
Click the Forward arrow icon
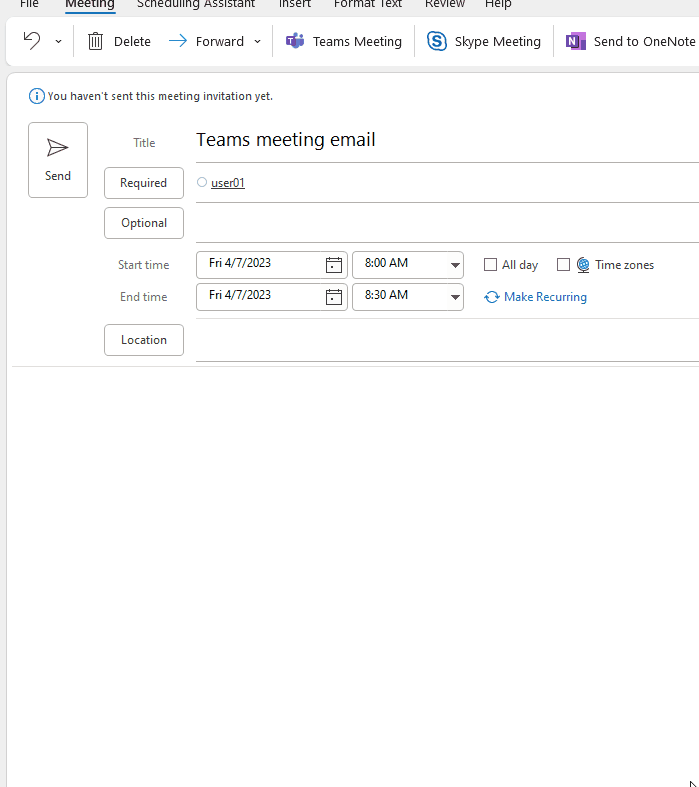[178, 41]
